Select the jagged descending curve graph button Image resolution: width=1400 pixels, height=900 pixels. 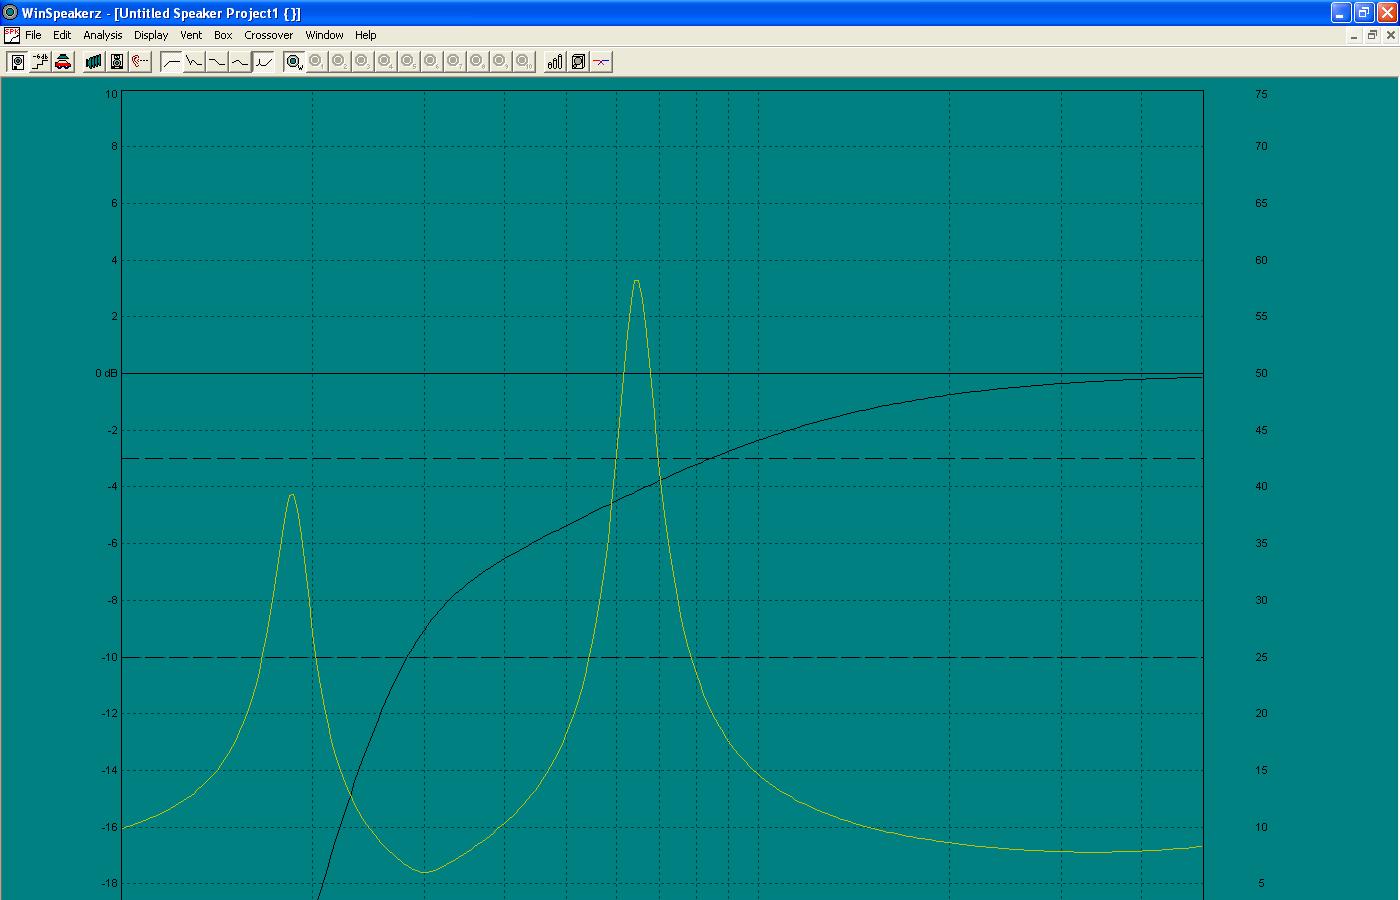pyautogui.click(x=194, y=62)
